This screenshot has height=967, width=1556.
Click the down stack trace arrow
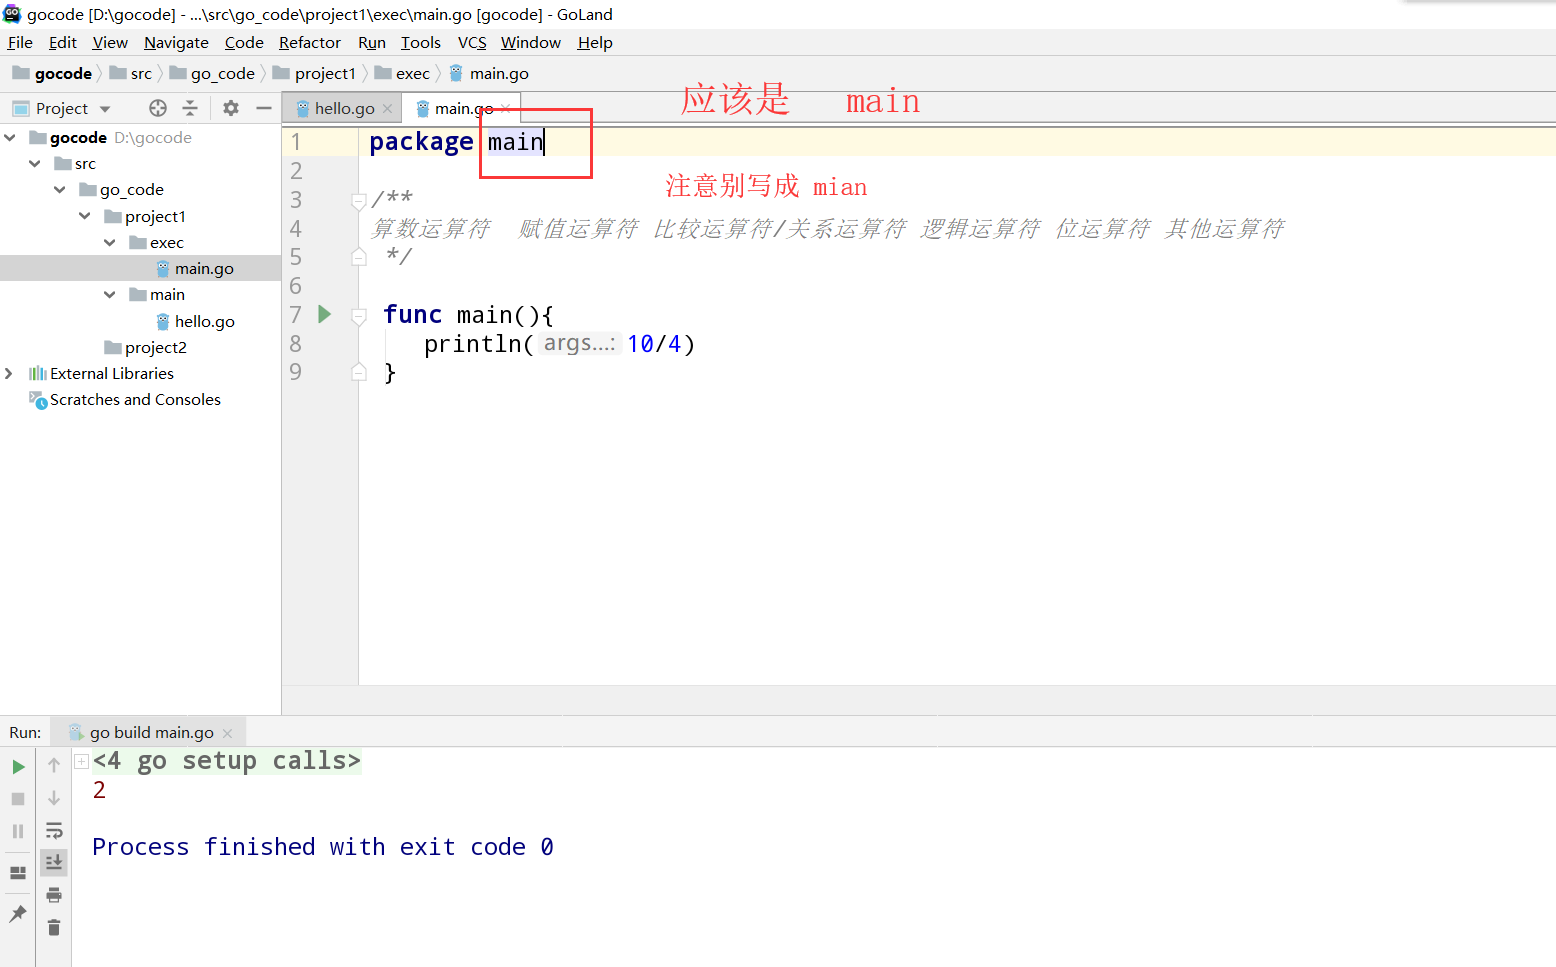click(54, 798)
